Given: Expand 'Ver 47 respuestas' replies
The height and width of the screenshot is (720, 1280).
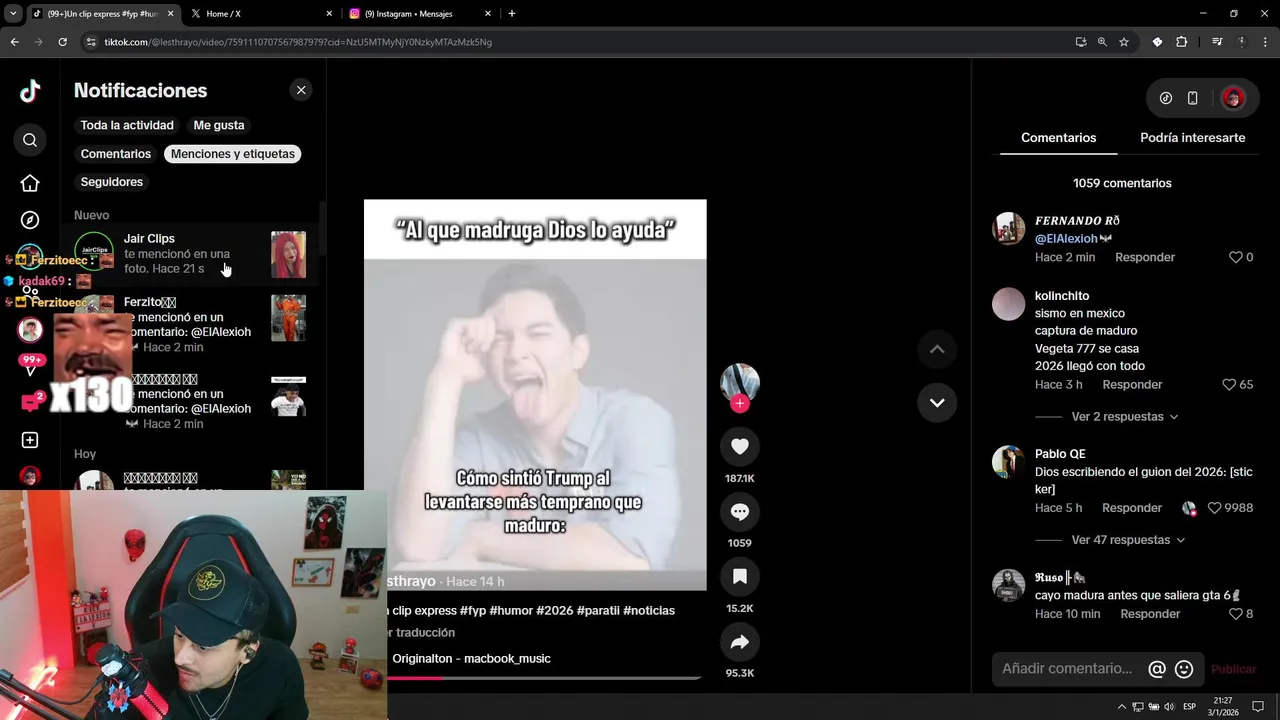Looking at the screenshot, I should [x=1128, y=540].
